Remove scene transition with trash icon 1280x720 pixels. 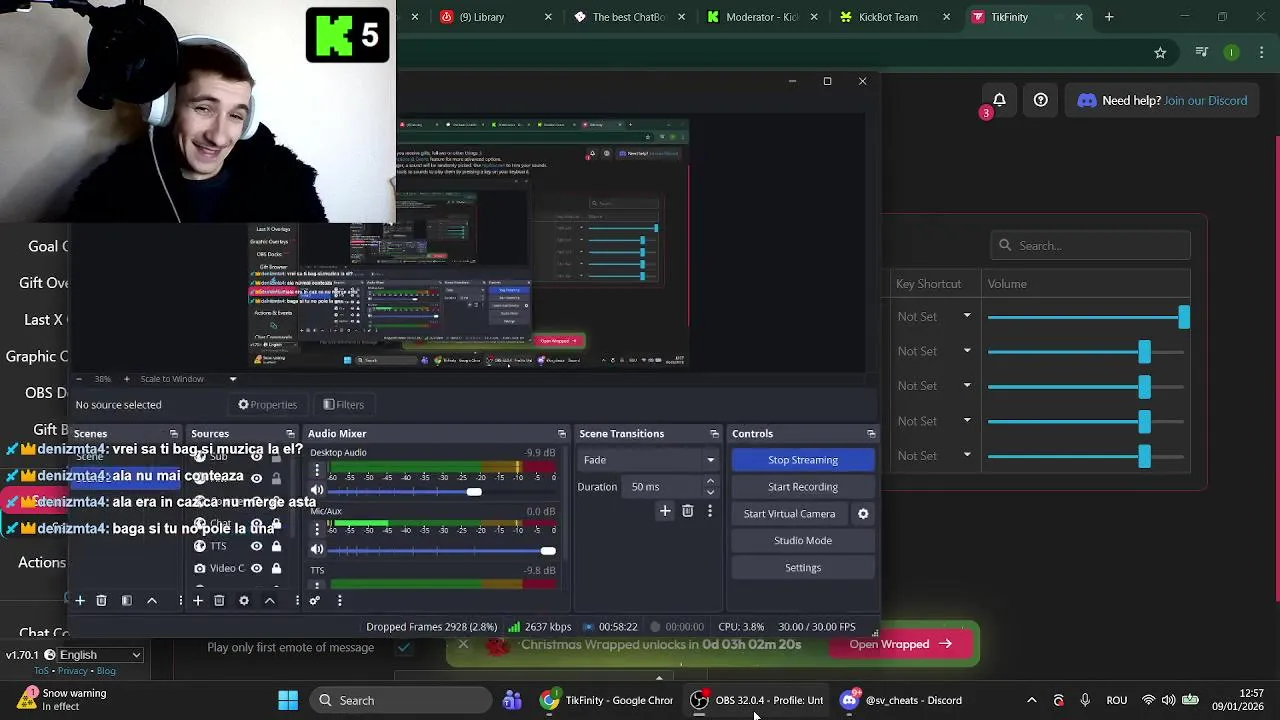click(x=687, y=511)
